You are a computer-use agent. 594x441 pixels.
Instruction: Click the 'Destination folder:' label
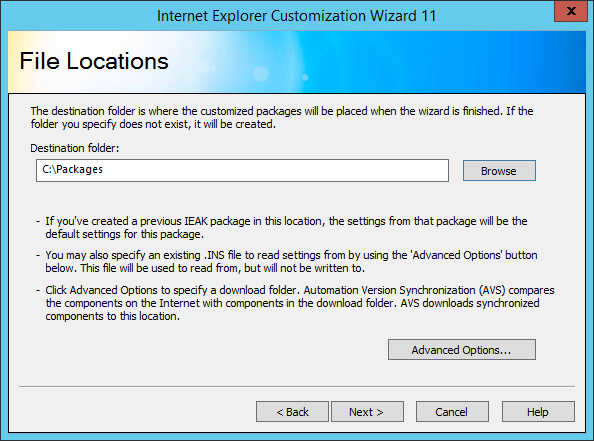[x=75, y=148]
